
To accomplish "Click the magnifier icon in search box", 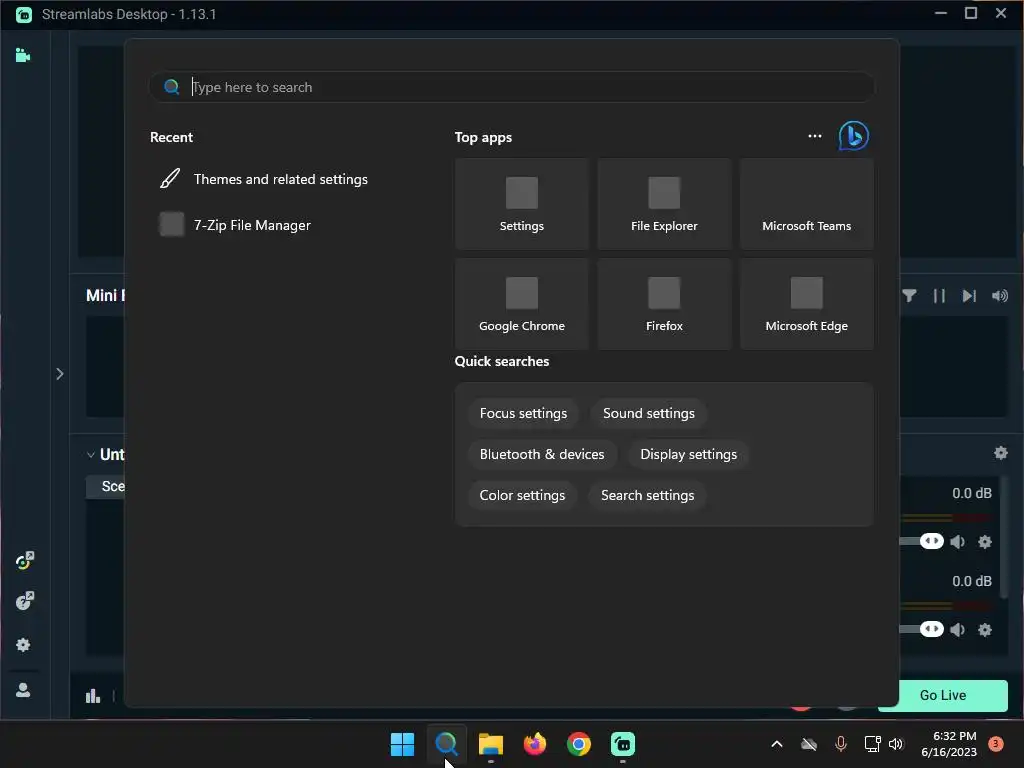I will (172, 87).
